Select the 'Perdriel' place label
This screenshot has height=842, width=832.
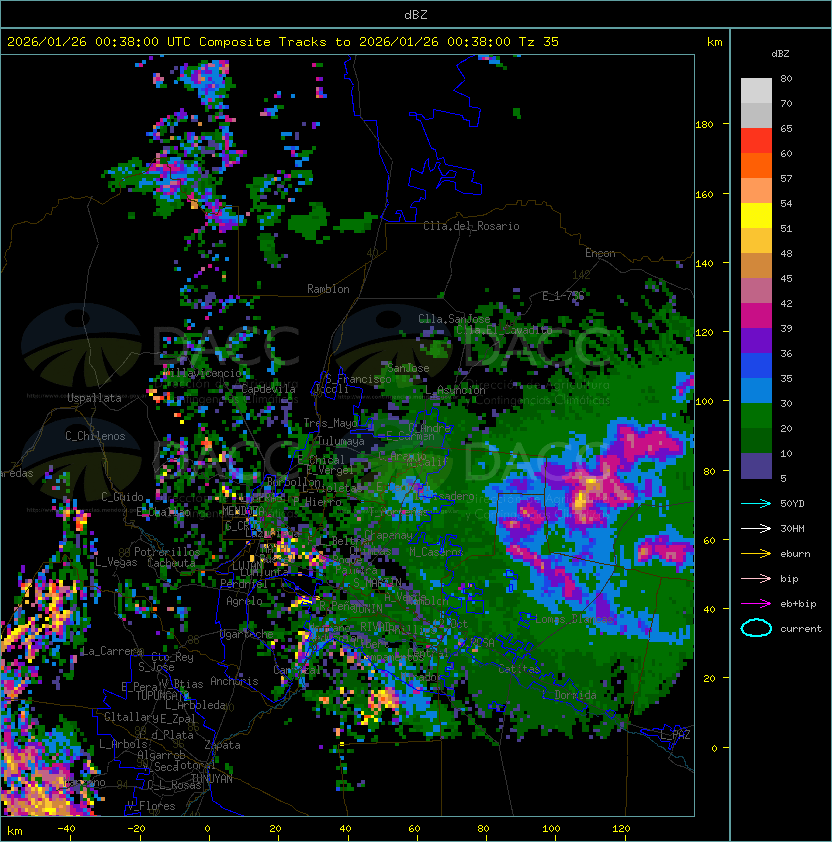coord(244,583)
